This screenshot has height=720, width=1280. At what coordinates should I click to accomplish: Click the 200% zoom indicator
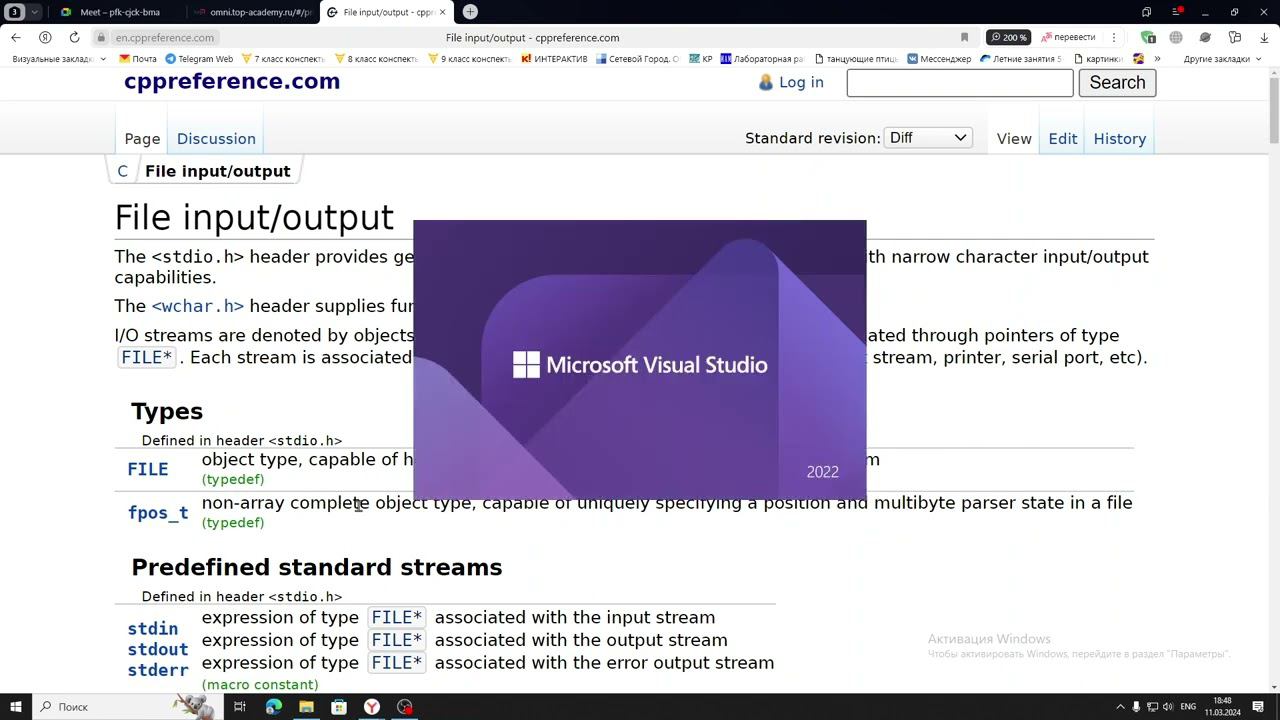(1008, 37)
